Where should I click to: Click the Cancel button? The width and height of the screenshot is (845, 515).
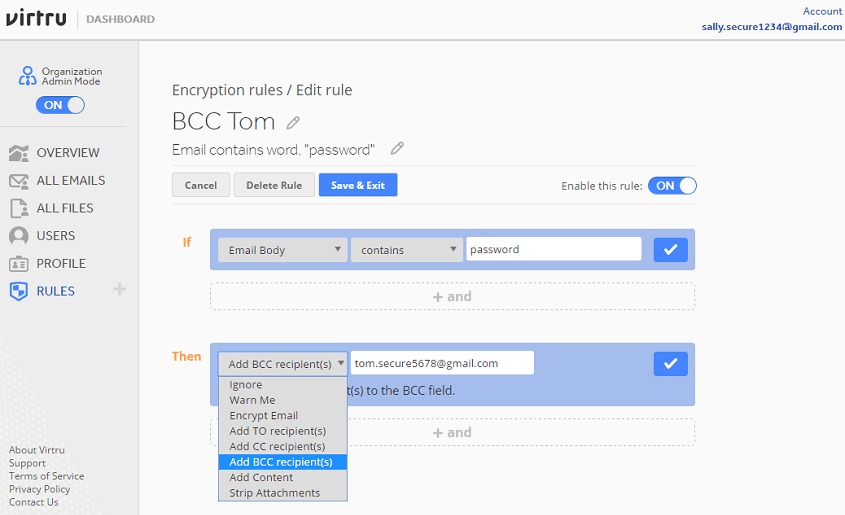click(x=201, y=185)
